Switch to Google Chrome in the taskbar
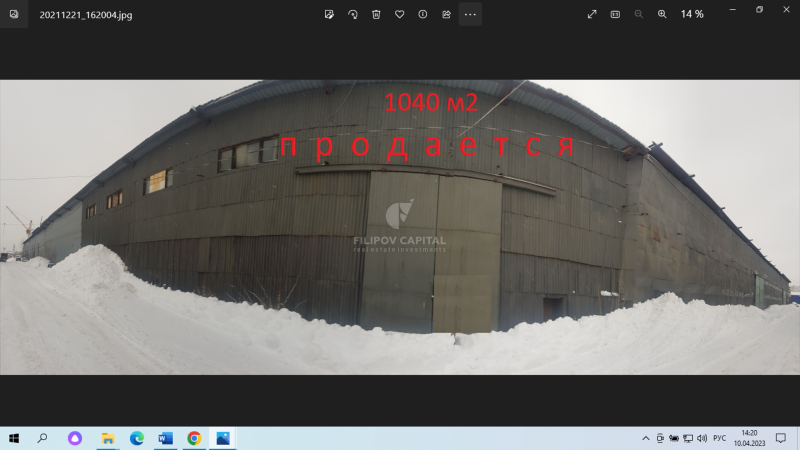Viewport: 800px width, 450px height. 194,438
